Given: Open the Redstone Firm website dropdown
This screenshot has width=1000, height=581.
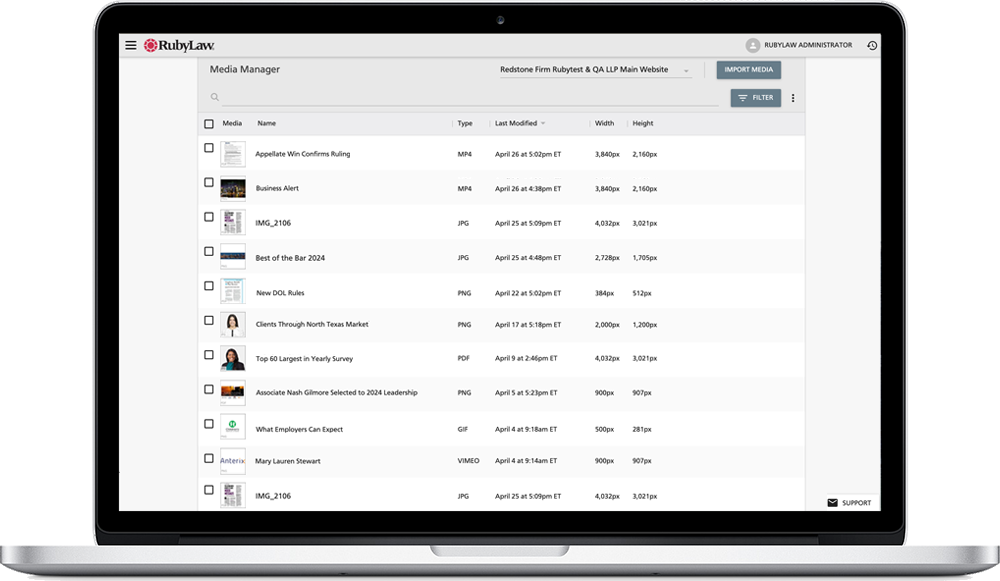Looking at the screenshot, I should click(594, 70).
